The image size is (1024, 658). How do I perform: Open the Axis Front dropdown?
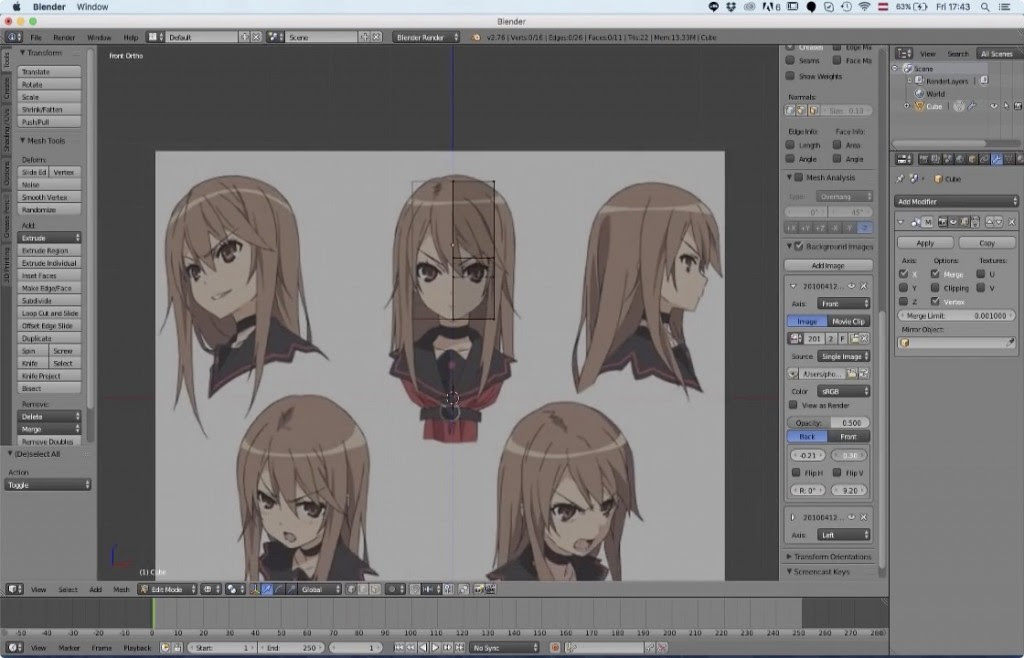(x=843, y=304)
